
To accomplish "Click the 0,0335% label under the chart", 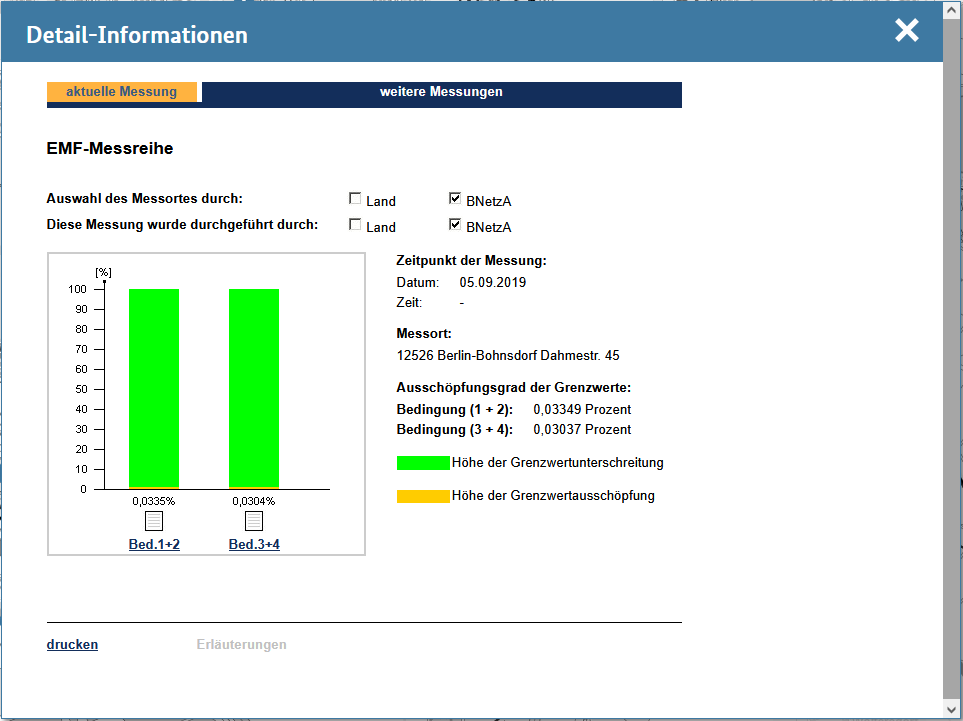I will 154,501.
